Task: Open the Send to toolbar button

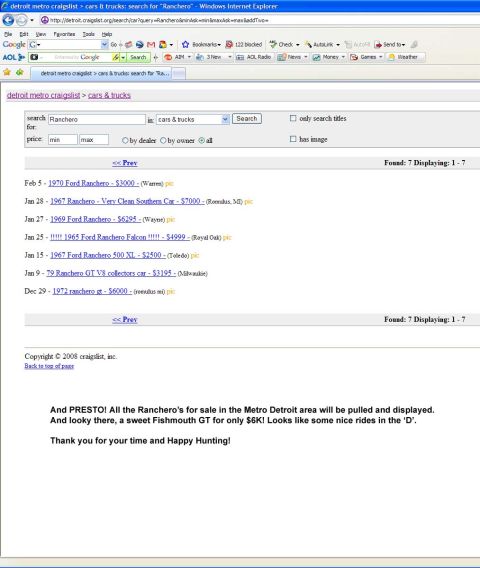Action: [390, 45]
